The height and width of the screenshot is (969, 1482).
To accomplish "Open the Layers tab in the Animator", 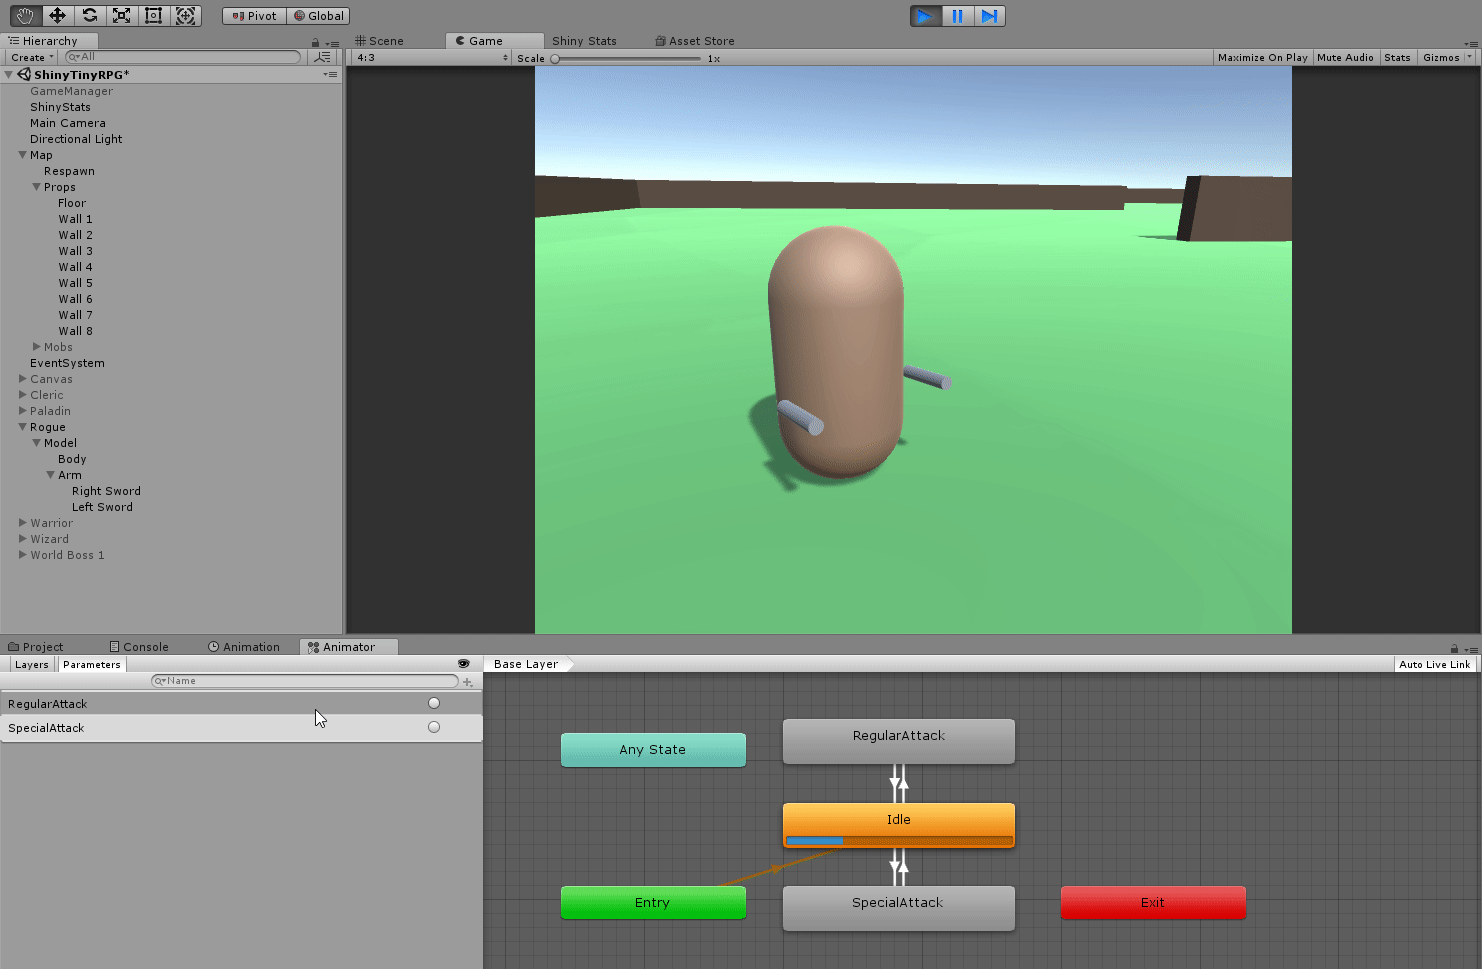I will 31,664.
